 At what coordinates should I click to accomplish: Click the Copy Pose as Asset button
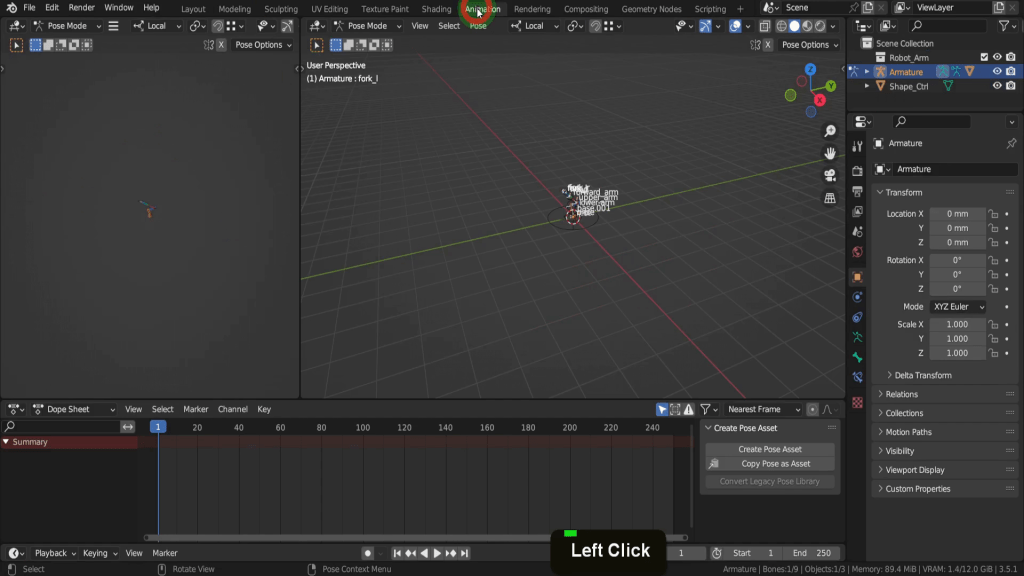point(769,464)
